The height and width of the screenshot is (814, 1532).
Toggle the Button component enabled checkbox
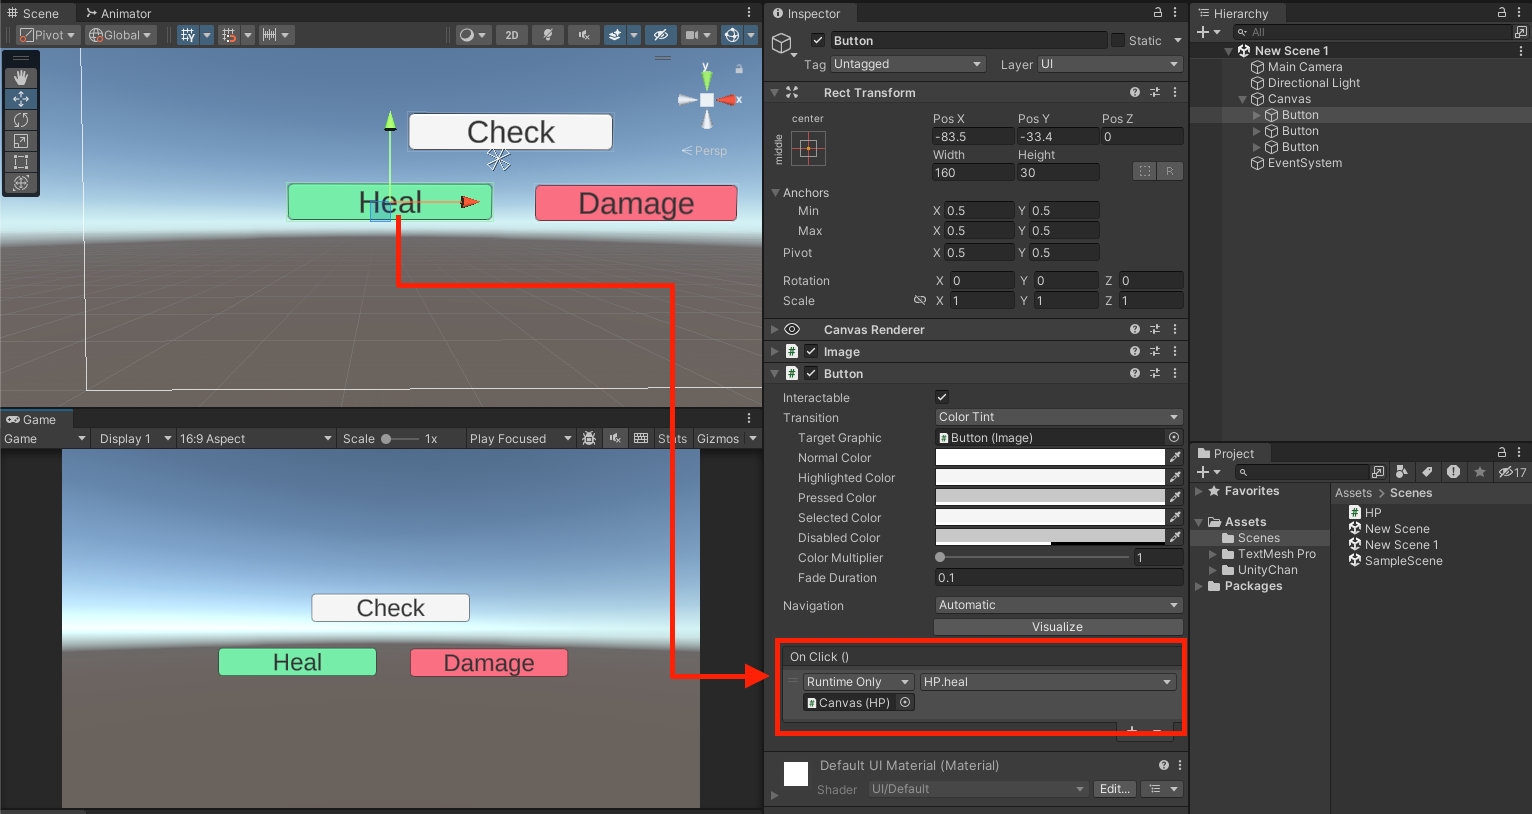pos(811,373)
